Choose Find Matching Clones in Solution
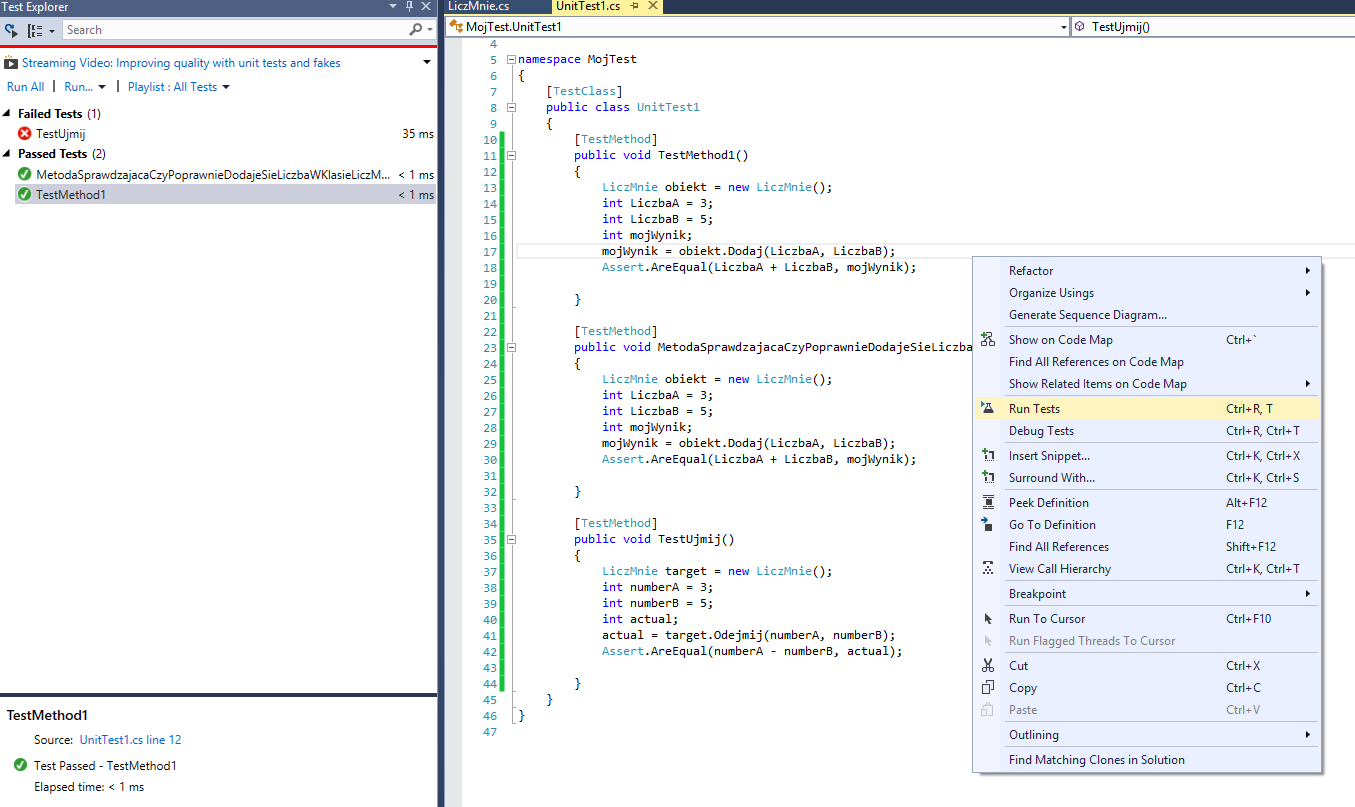The width and height of the screenshot is (1355, 807). point(1147,760)
